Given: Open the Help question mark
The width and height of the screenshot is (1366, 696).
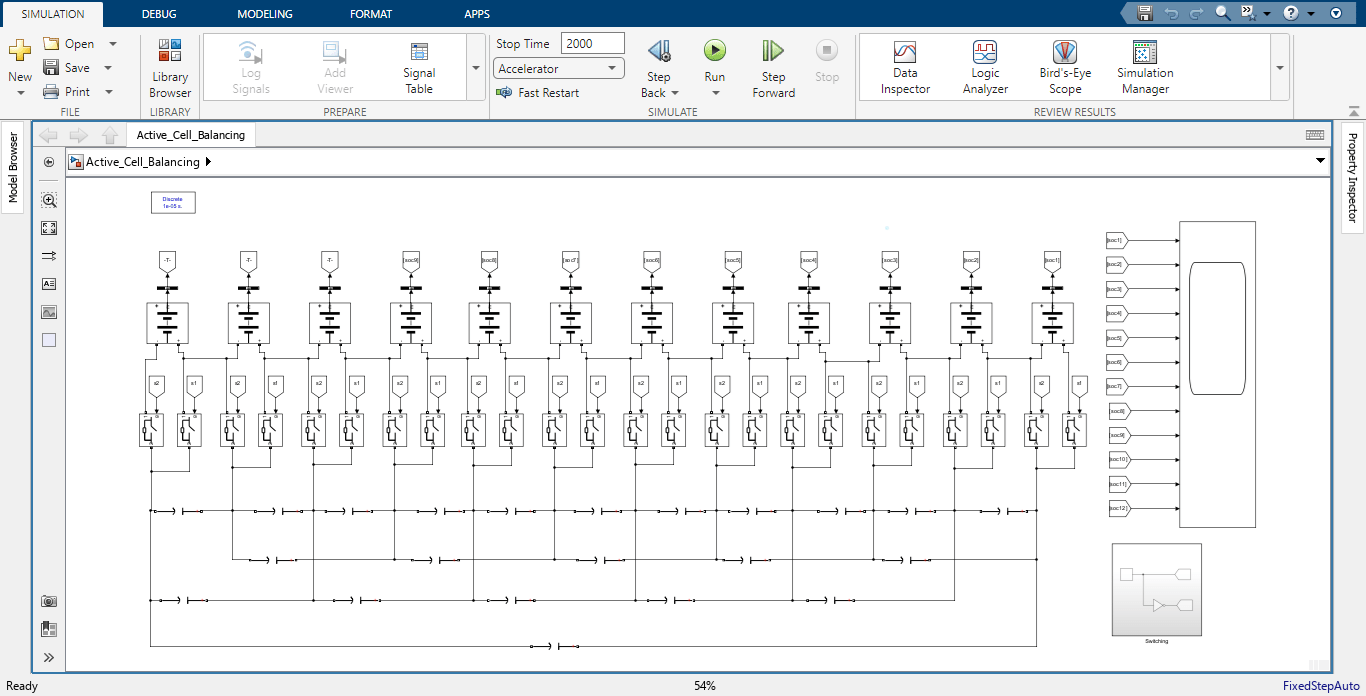Looking at the screenshot, I should pyautogui.click(x=1291, y=13).
